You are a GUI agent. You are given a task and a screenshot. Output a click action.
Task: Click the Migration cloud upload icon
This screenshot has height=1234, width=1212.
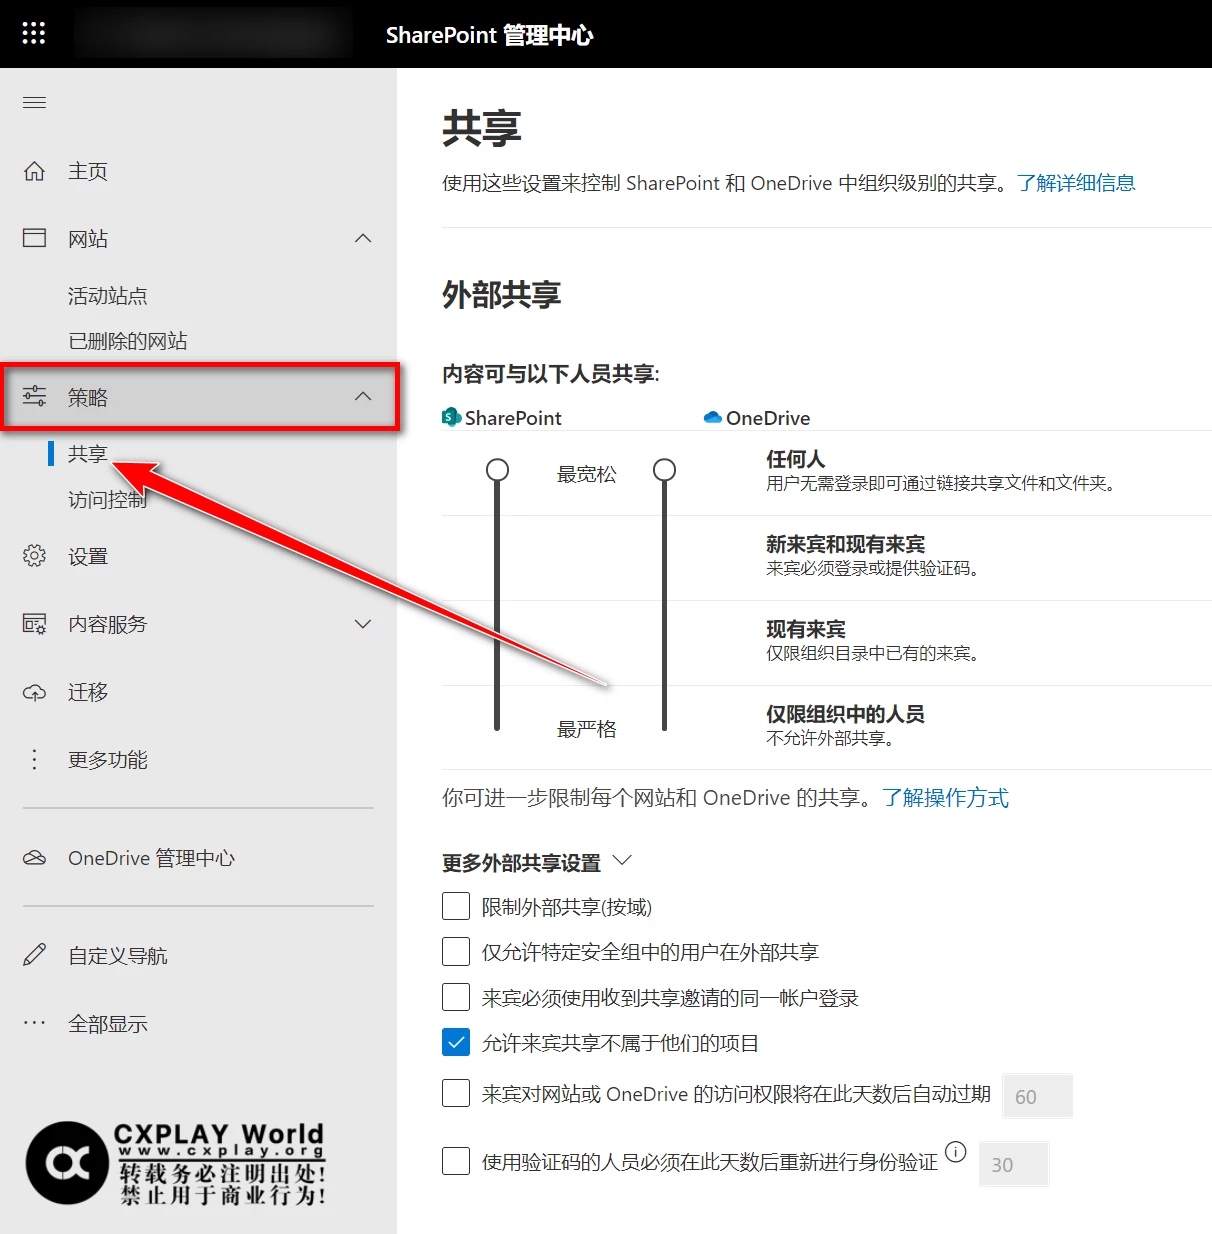point(35,692)
